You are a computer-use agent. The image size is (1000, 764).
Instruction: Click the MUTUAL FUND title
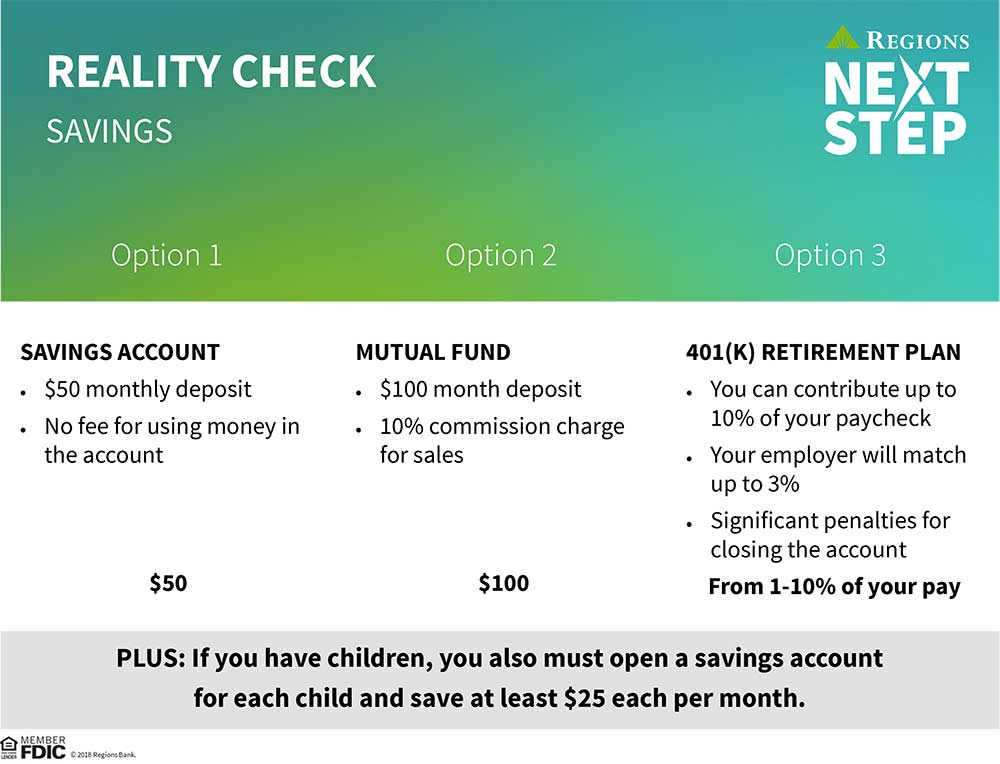[433, 353]
